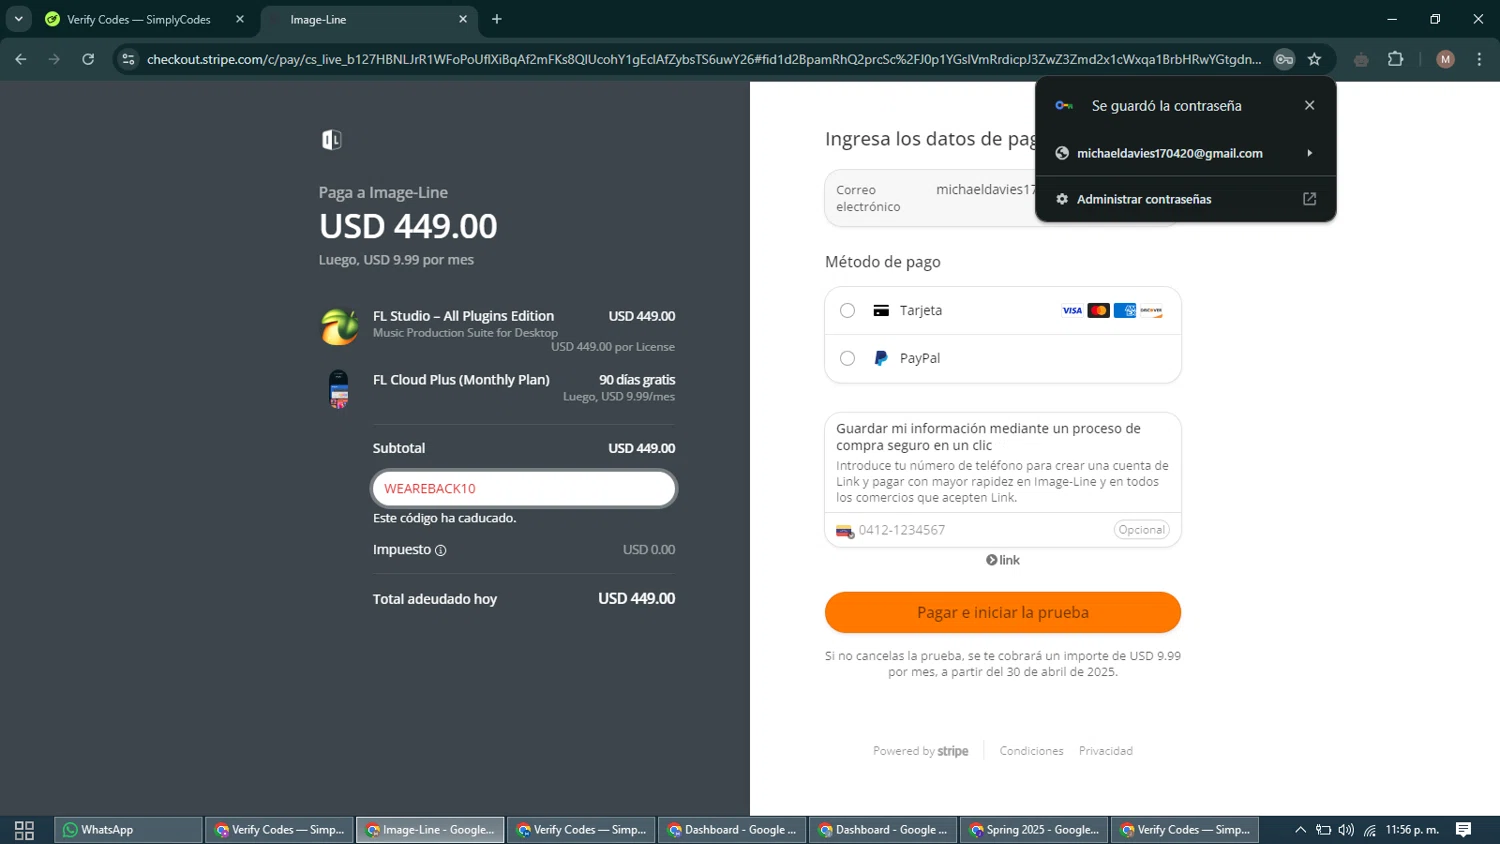Close the Image-Line tab
Viewport: 1500px width, 844px height.
[463, 19]
